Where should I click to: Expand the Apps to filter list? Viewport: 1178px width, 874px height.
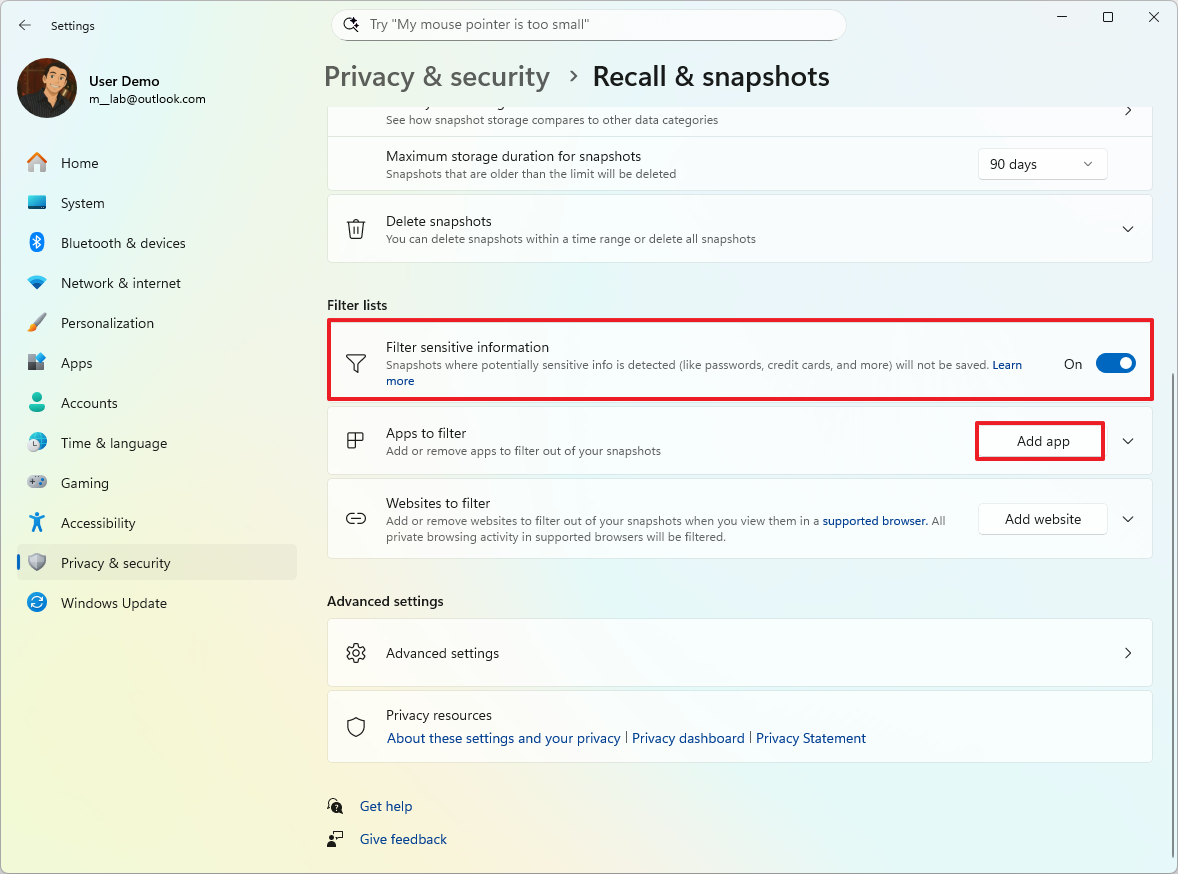[x=1128, y=441]
